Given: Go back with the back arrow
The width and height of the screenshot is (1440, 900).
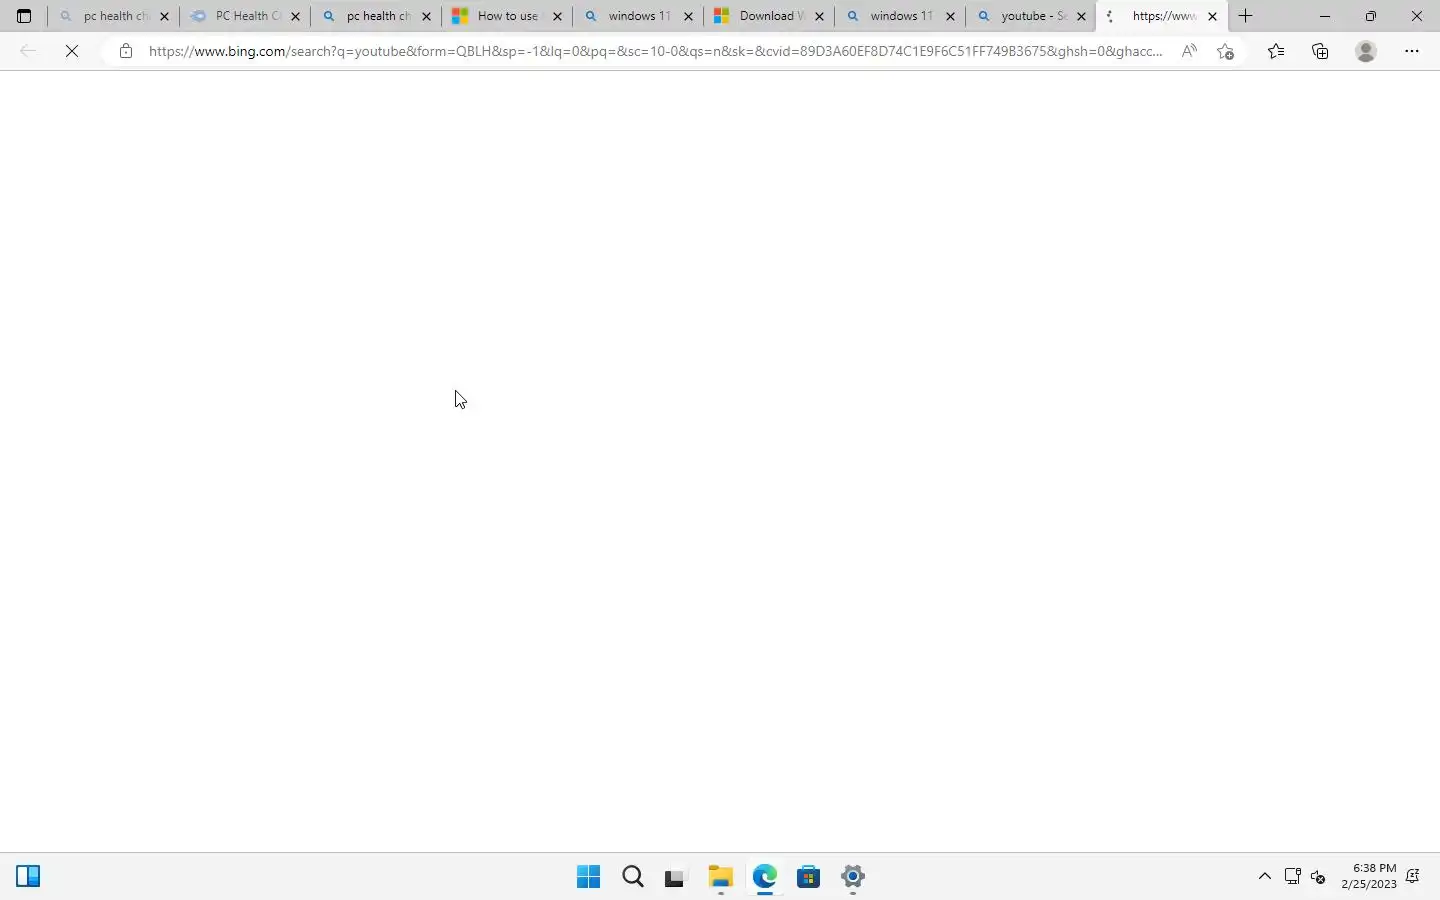Looking at the screenshot, I should tap(28, 51).
